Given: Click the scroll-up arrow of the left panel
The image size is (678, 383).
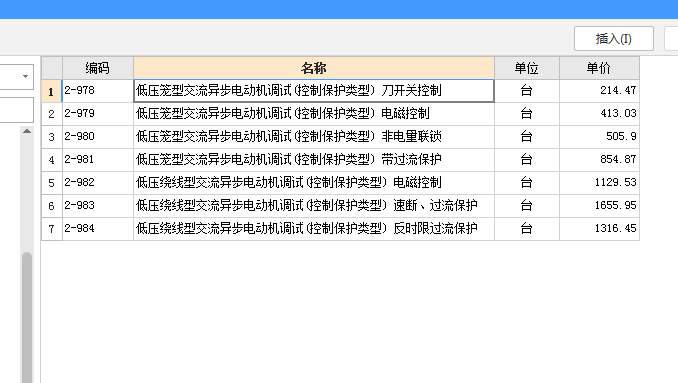Looking at the screenshot, I should pos(27,131).
